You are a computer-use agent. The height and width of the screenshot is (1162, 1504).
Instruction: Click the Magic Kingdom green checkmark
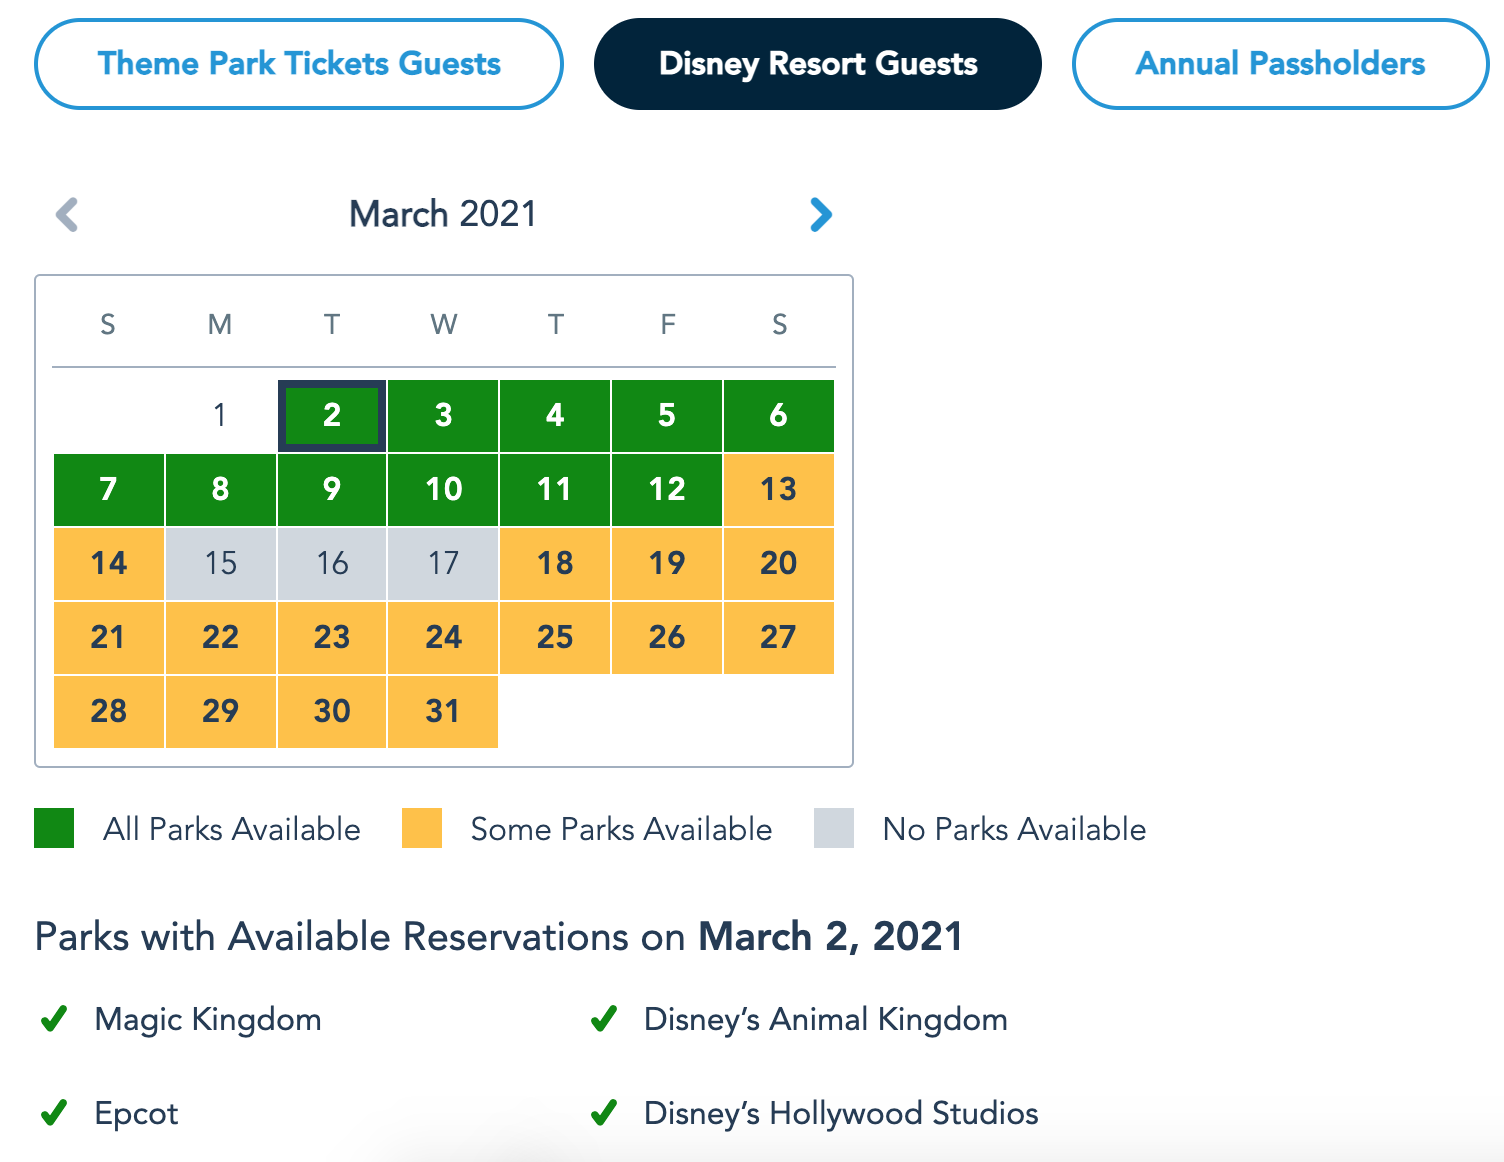tap(54, 1019)
